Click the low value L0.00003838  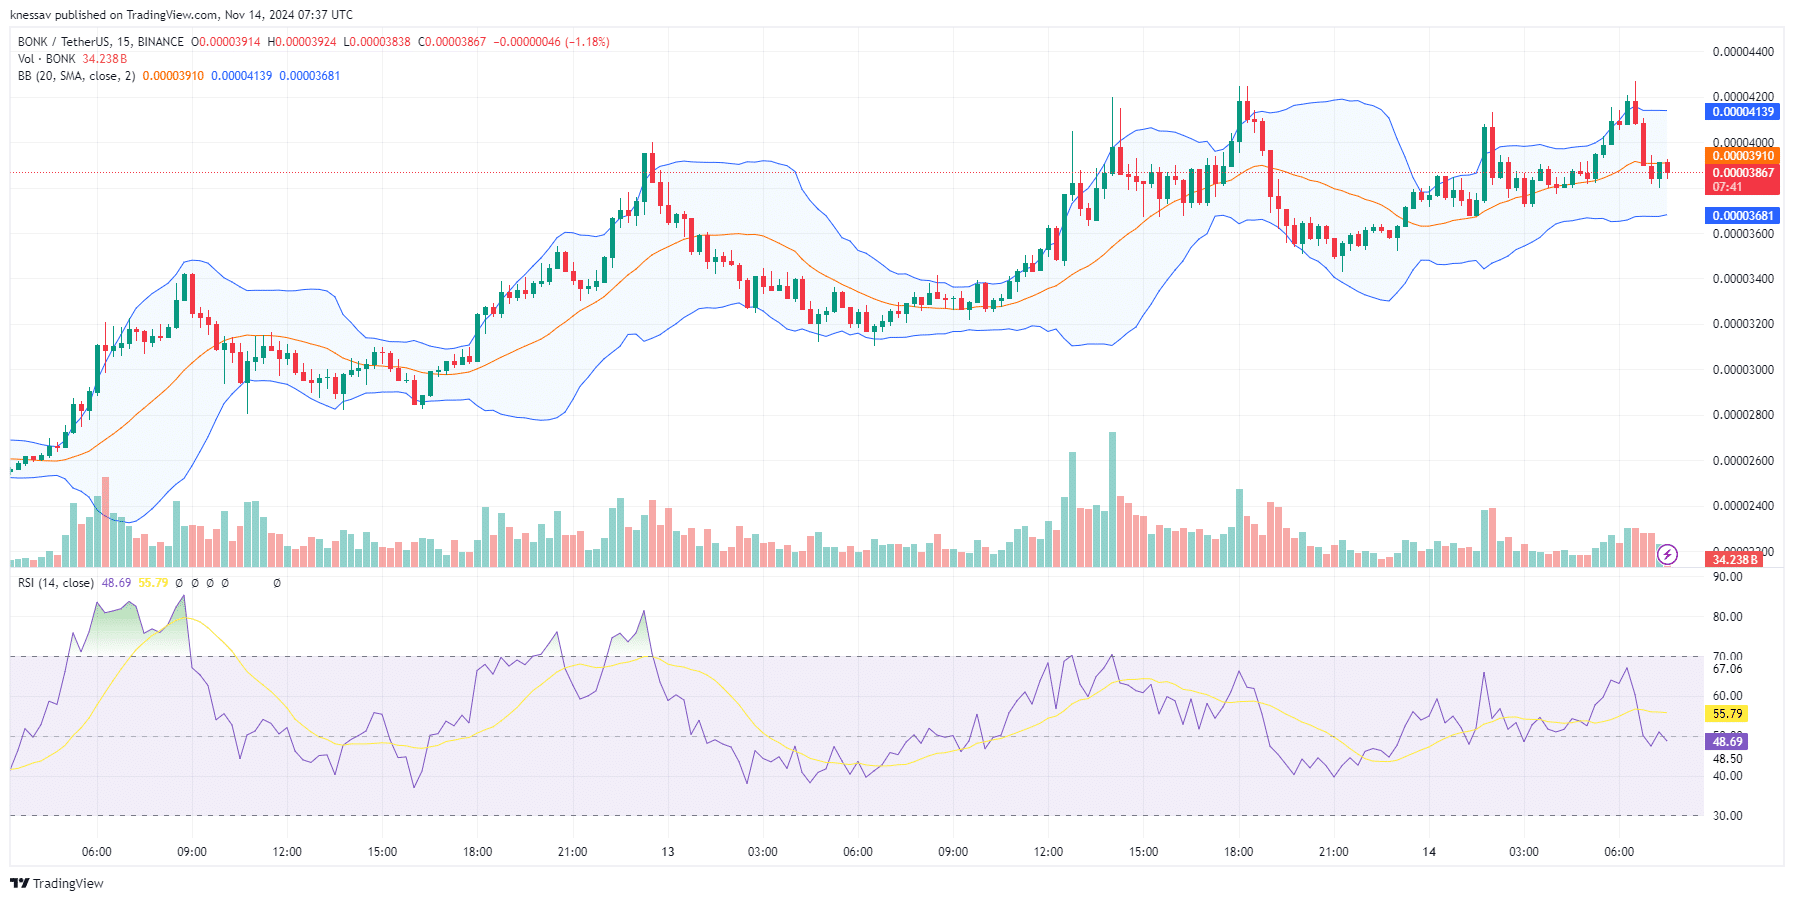click(x=377, y=42)
